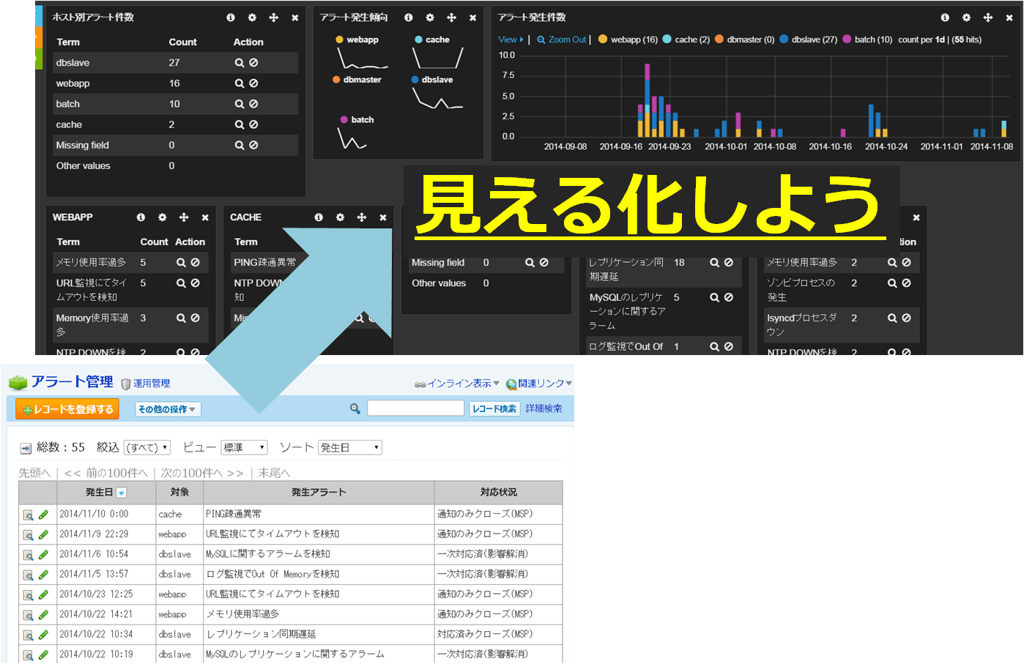The width and height of the screenshot is (1024, 664).
Task: Click the magnifier action icon on dbslave row
Action: tap(240, 62)
